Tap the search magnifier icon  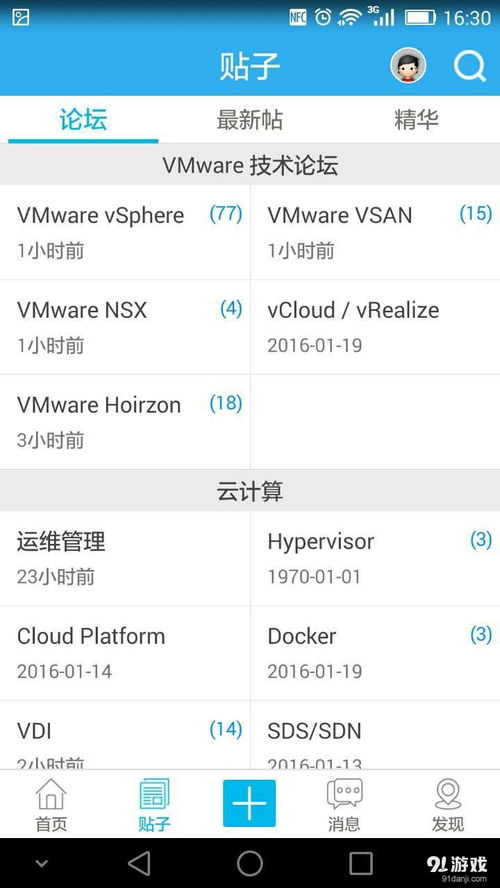click(x=470, y=66)
